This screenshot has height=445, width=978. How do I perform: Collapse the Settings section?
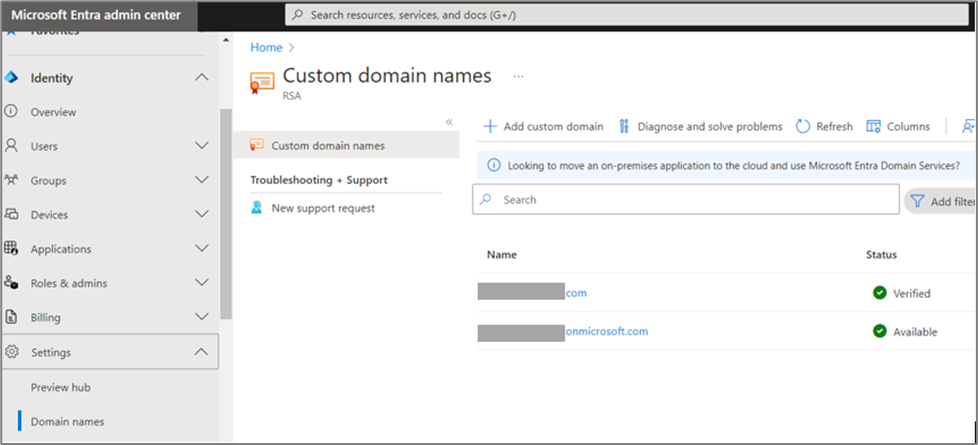click(201, 352)
